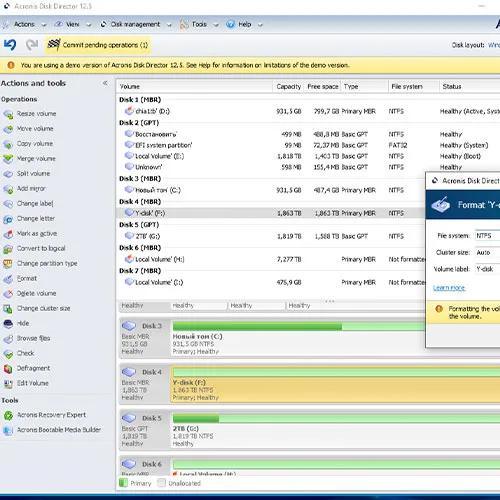Open the Disk management menu
The width and height of the screenshot is (500, 500).
click(135, 24)
